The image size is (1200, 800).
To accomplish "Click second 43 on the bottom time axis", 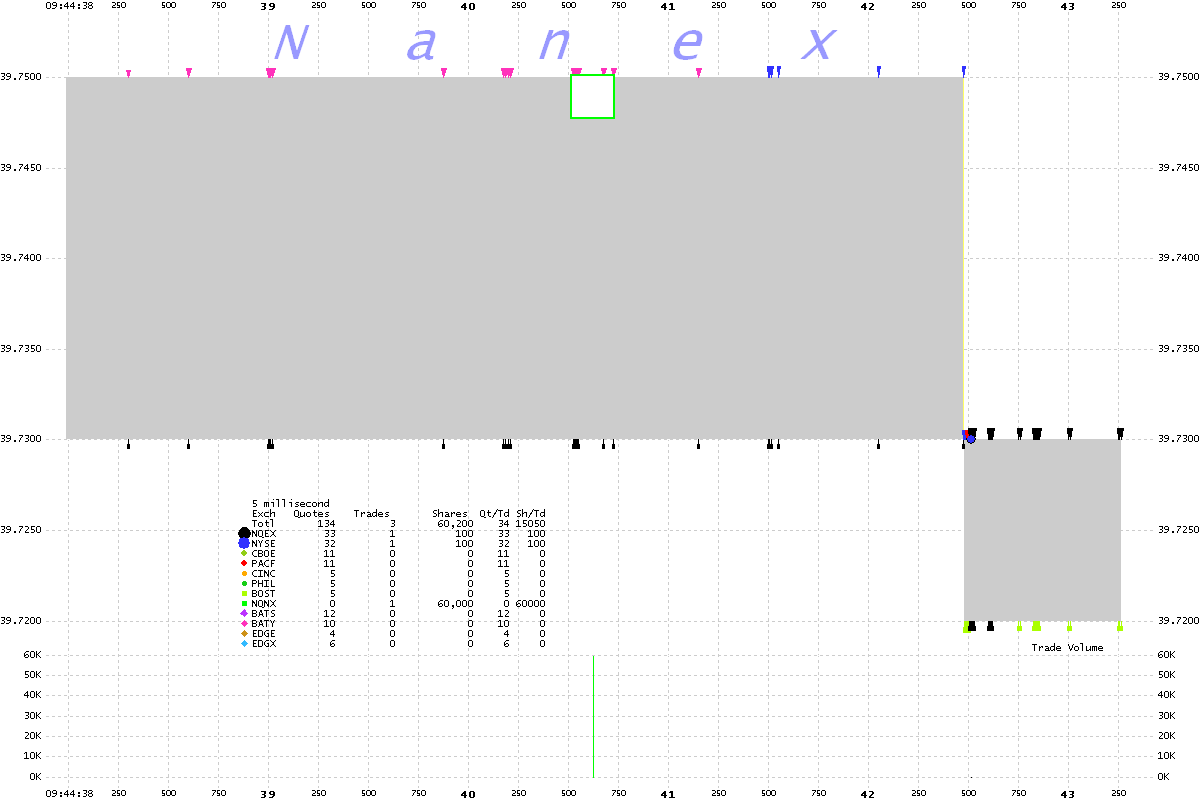I will tap(1068, 794).
